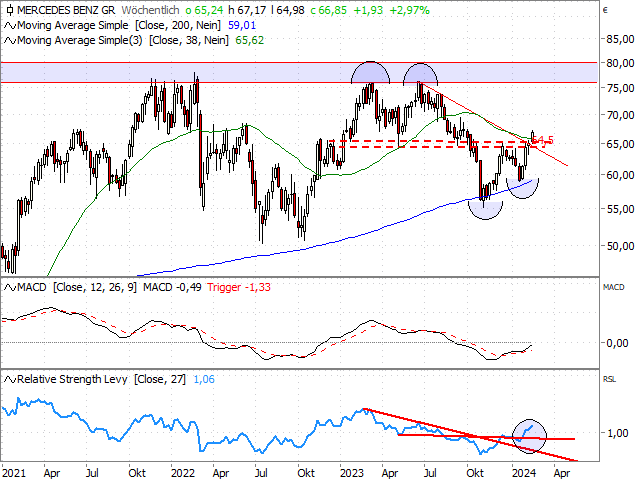This screenshot has width=640, height=480.
Task: Click the 2023 time axis label
Action: 352,473
